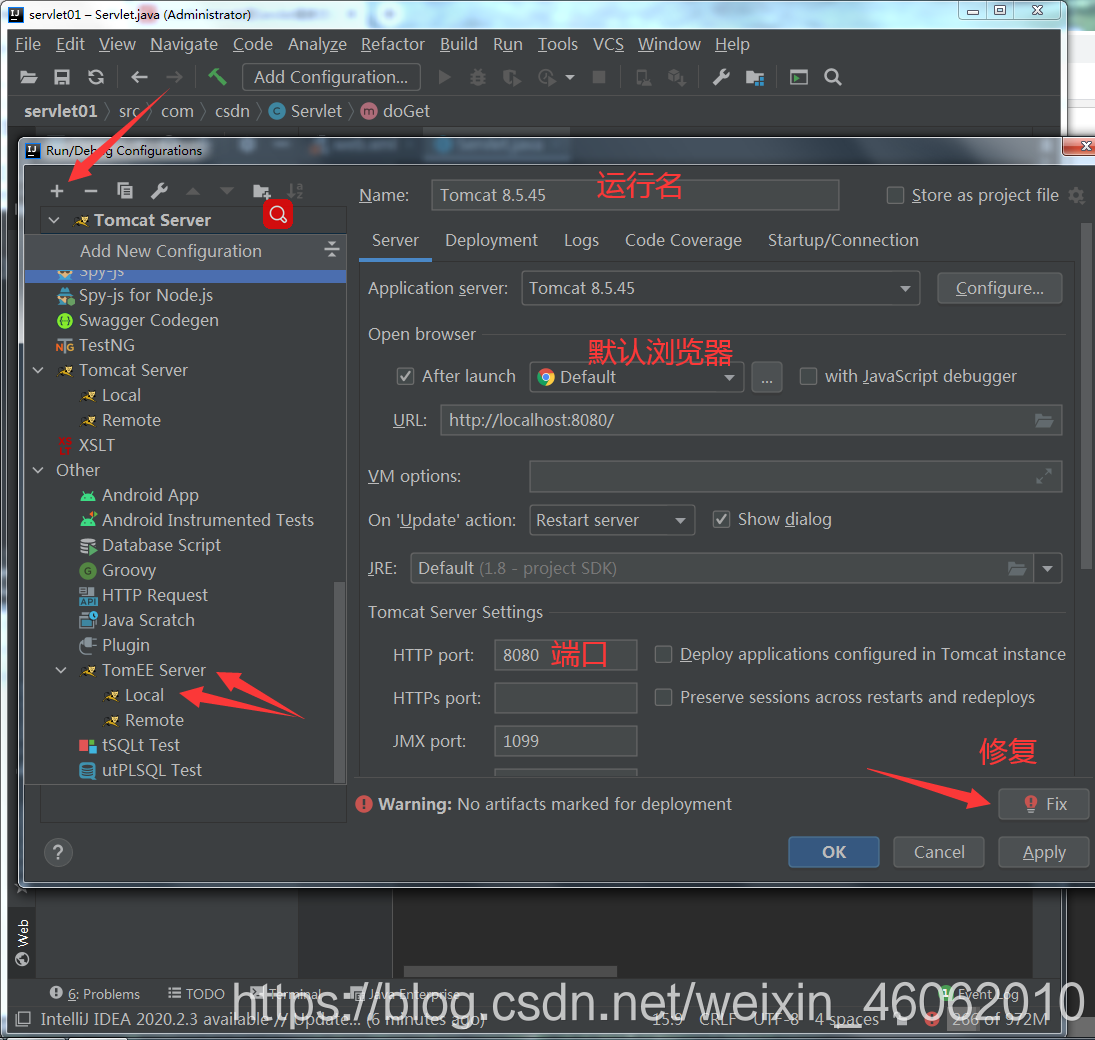Screen dimensions: 1095x1040
Task: Click the Add New Configuration popup settings icon
Action: 332,250
